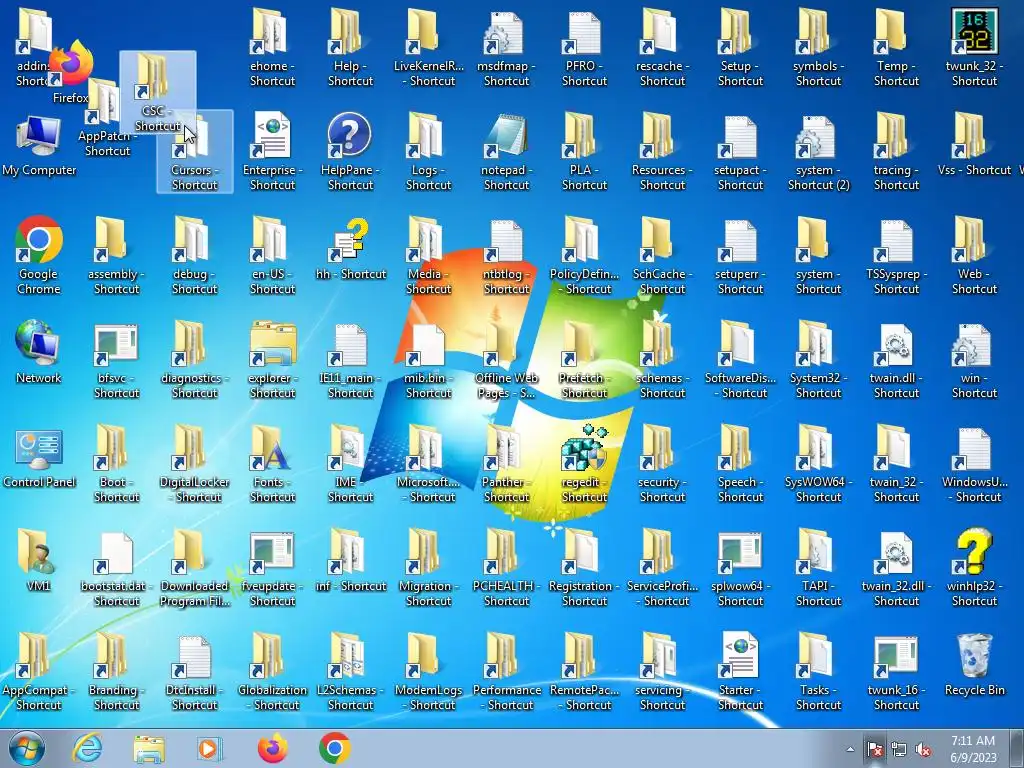Select the Tasks shortcut folder
This screenshot has height=768, width=1024.
point(818,671)
